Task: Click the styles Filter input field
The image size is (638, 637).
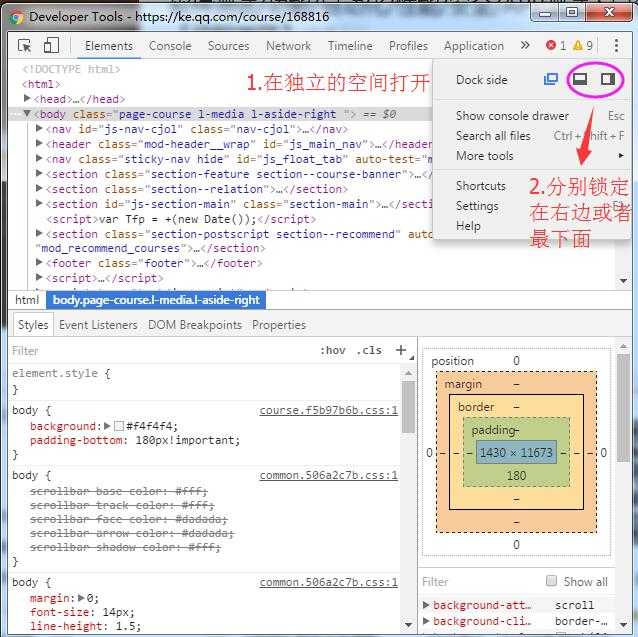Action: pyautogui.click(x=163, y=350)
